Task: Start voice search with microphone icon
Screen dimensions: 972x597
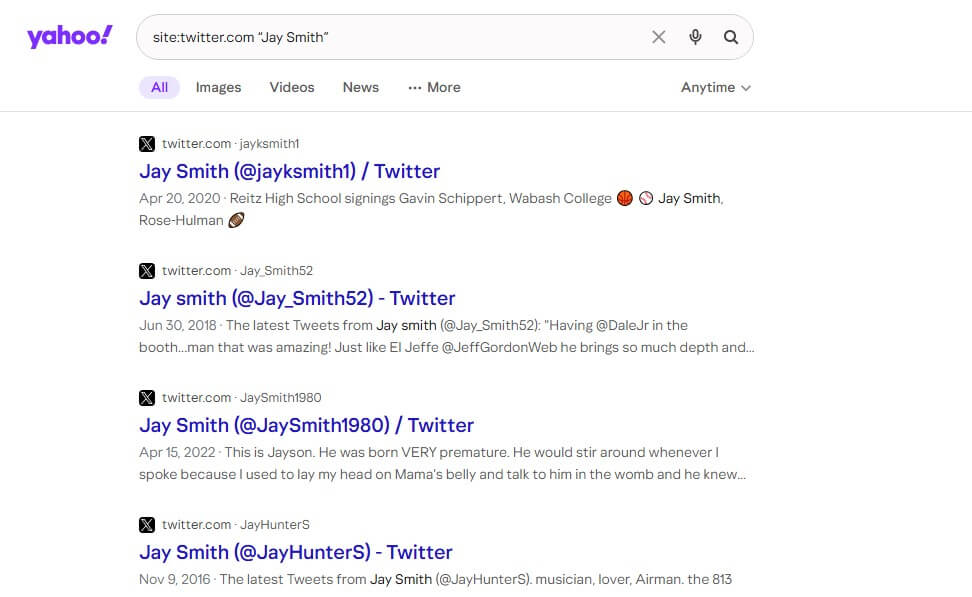Action: coord(696,37)
